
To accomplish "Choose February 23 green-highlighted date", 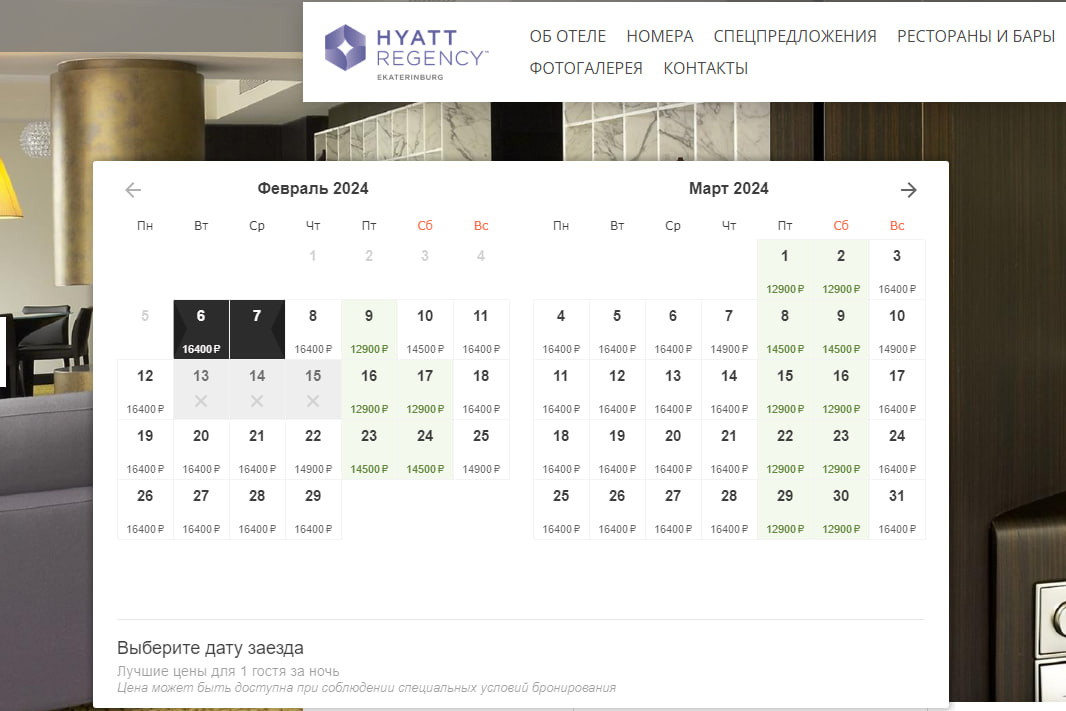I will [x=369, y=449].
